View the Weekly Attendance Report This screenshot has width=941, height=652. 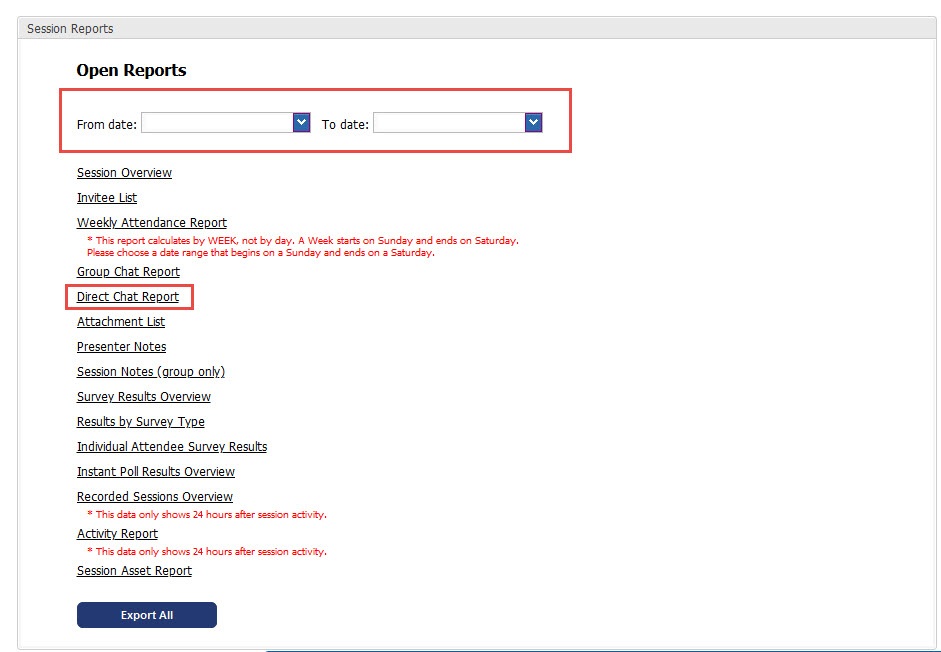click(152, 223)
